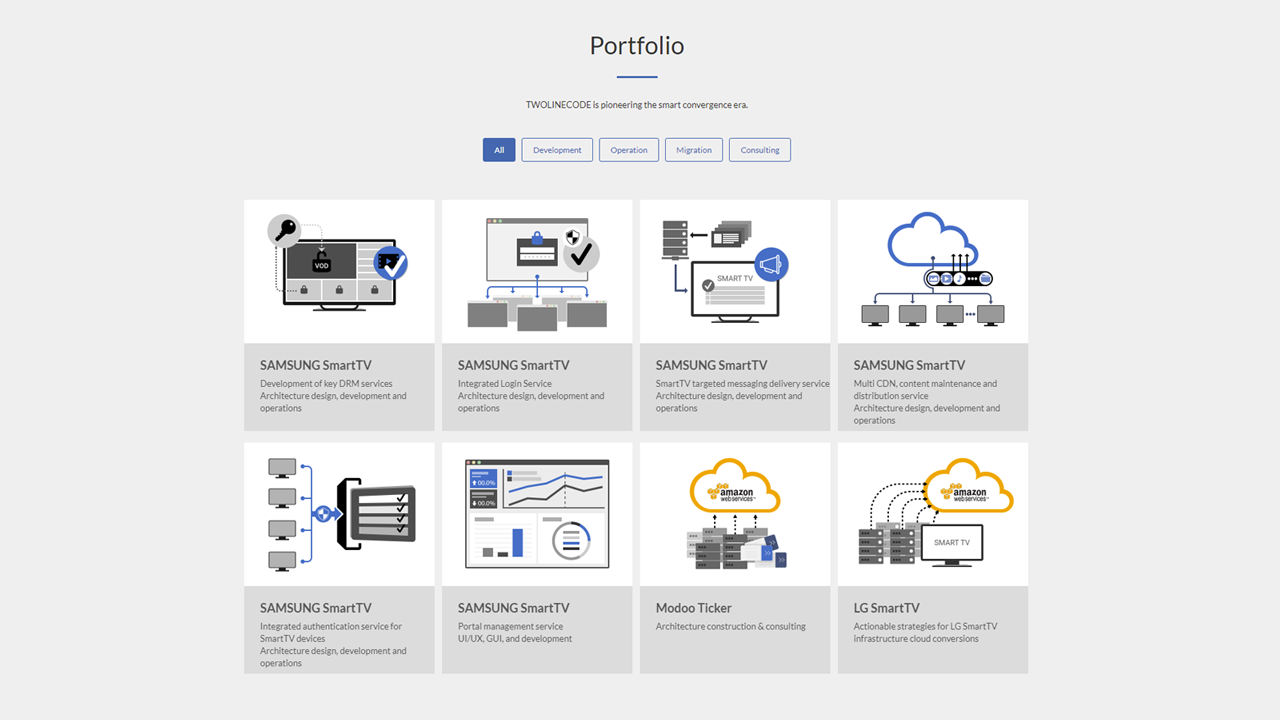This screenshot has width=1280, height=720.
Task: Click the blue megaphone icon in messaging illustration
Action: 771,265
